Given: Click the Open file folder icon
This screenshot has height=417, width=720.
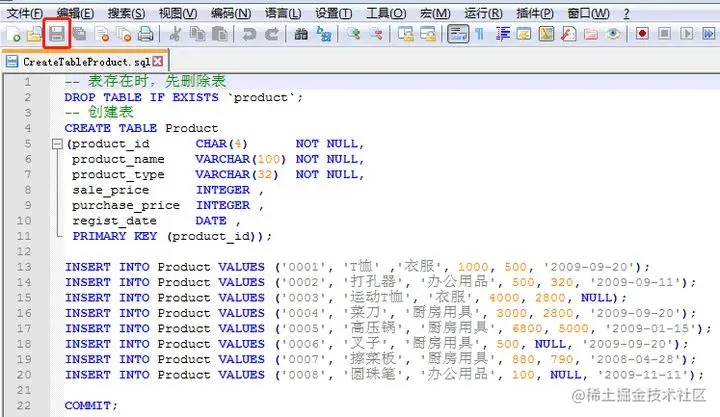Looking at the screenshot, I should (34, 34).
